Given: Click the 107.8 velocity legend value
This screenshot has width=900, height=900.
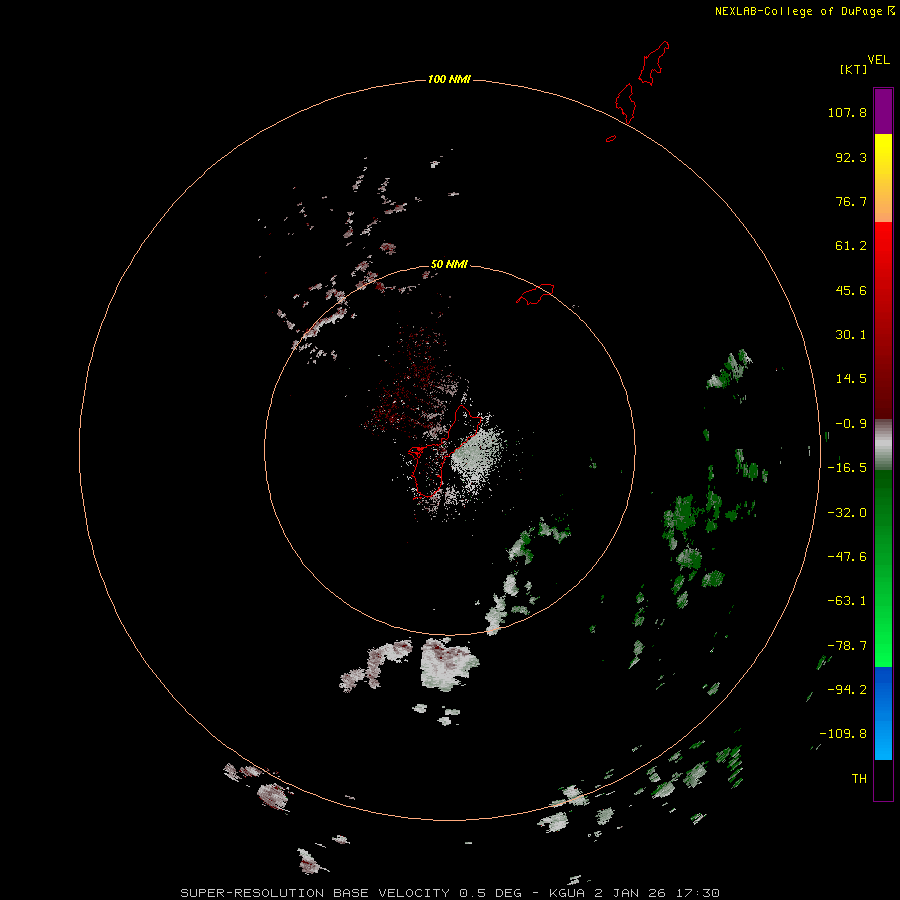Looking at the screenshot, I should click(847, 112).
